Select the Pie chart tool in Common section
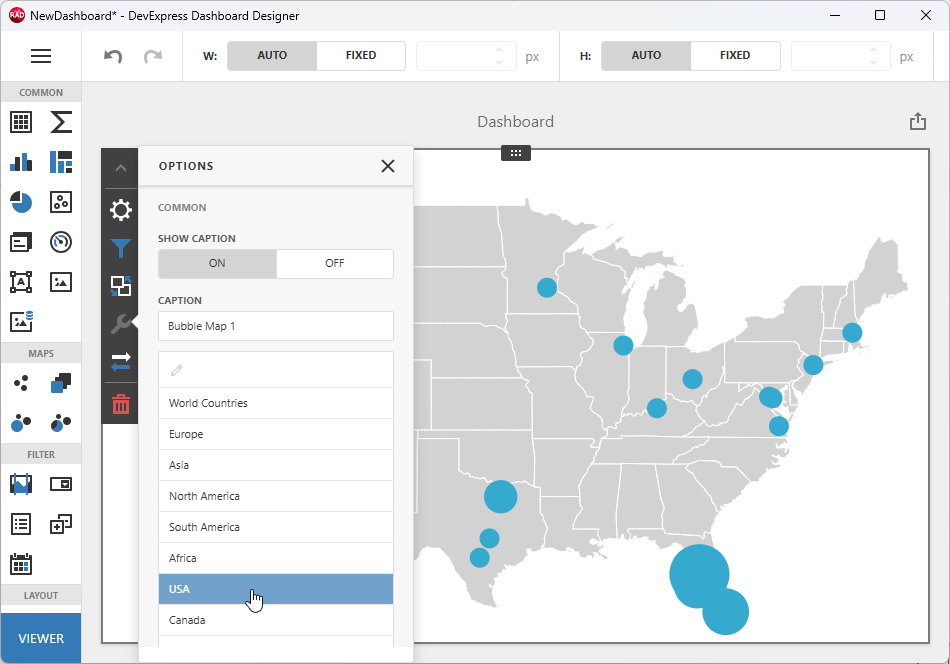 point(22,202)
